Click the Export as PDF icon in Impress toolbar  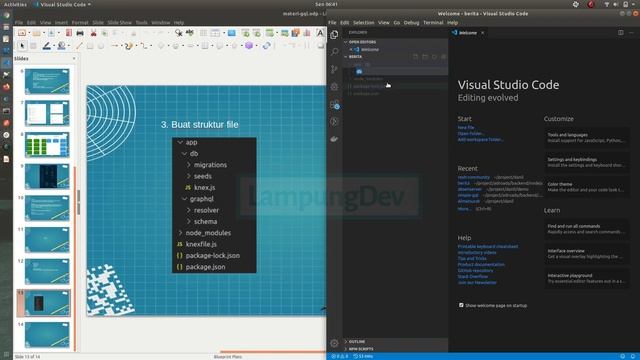[69, 33]
